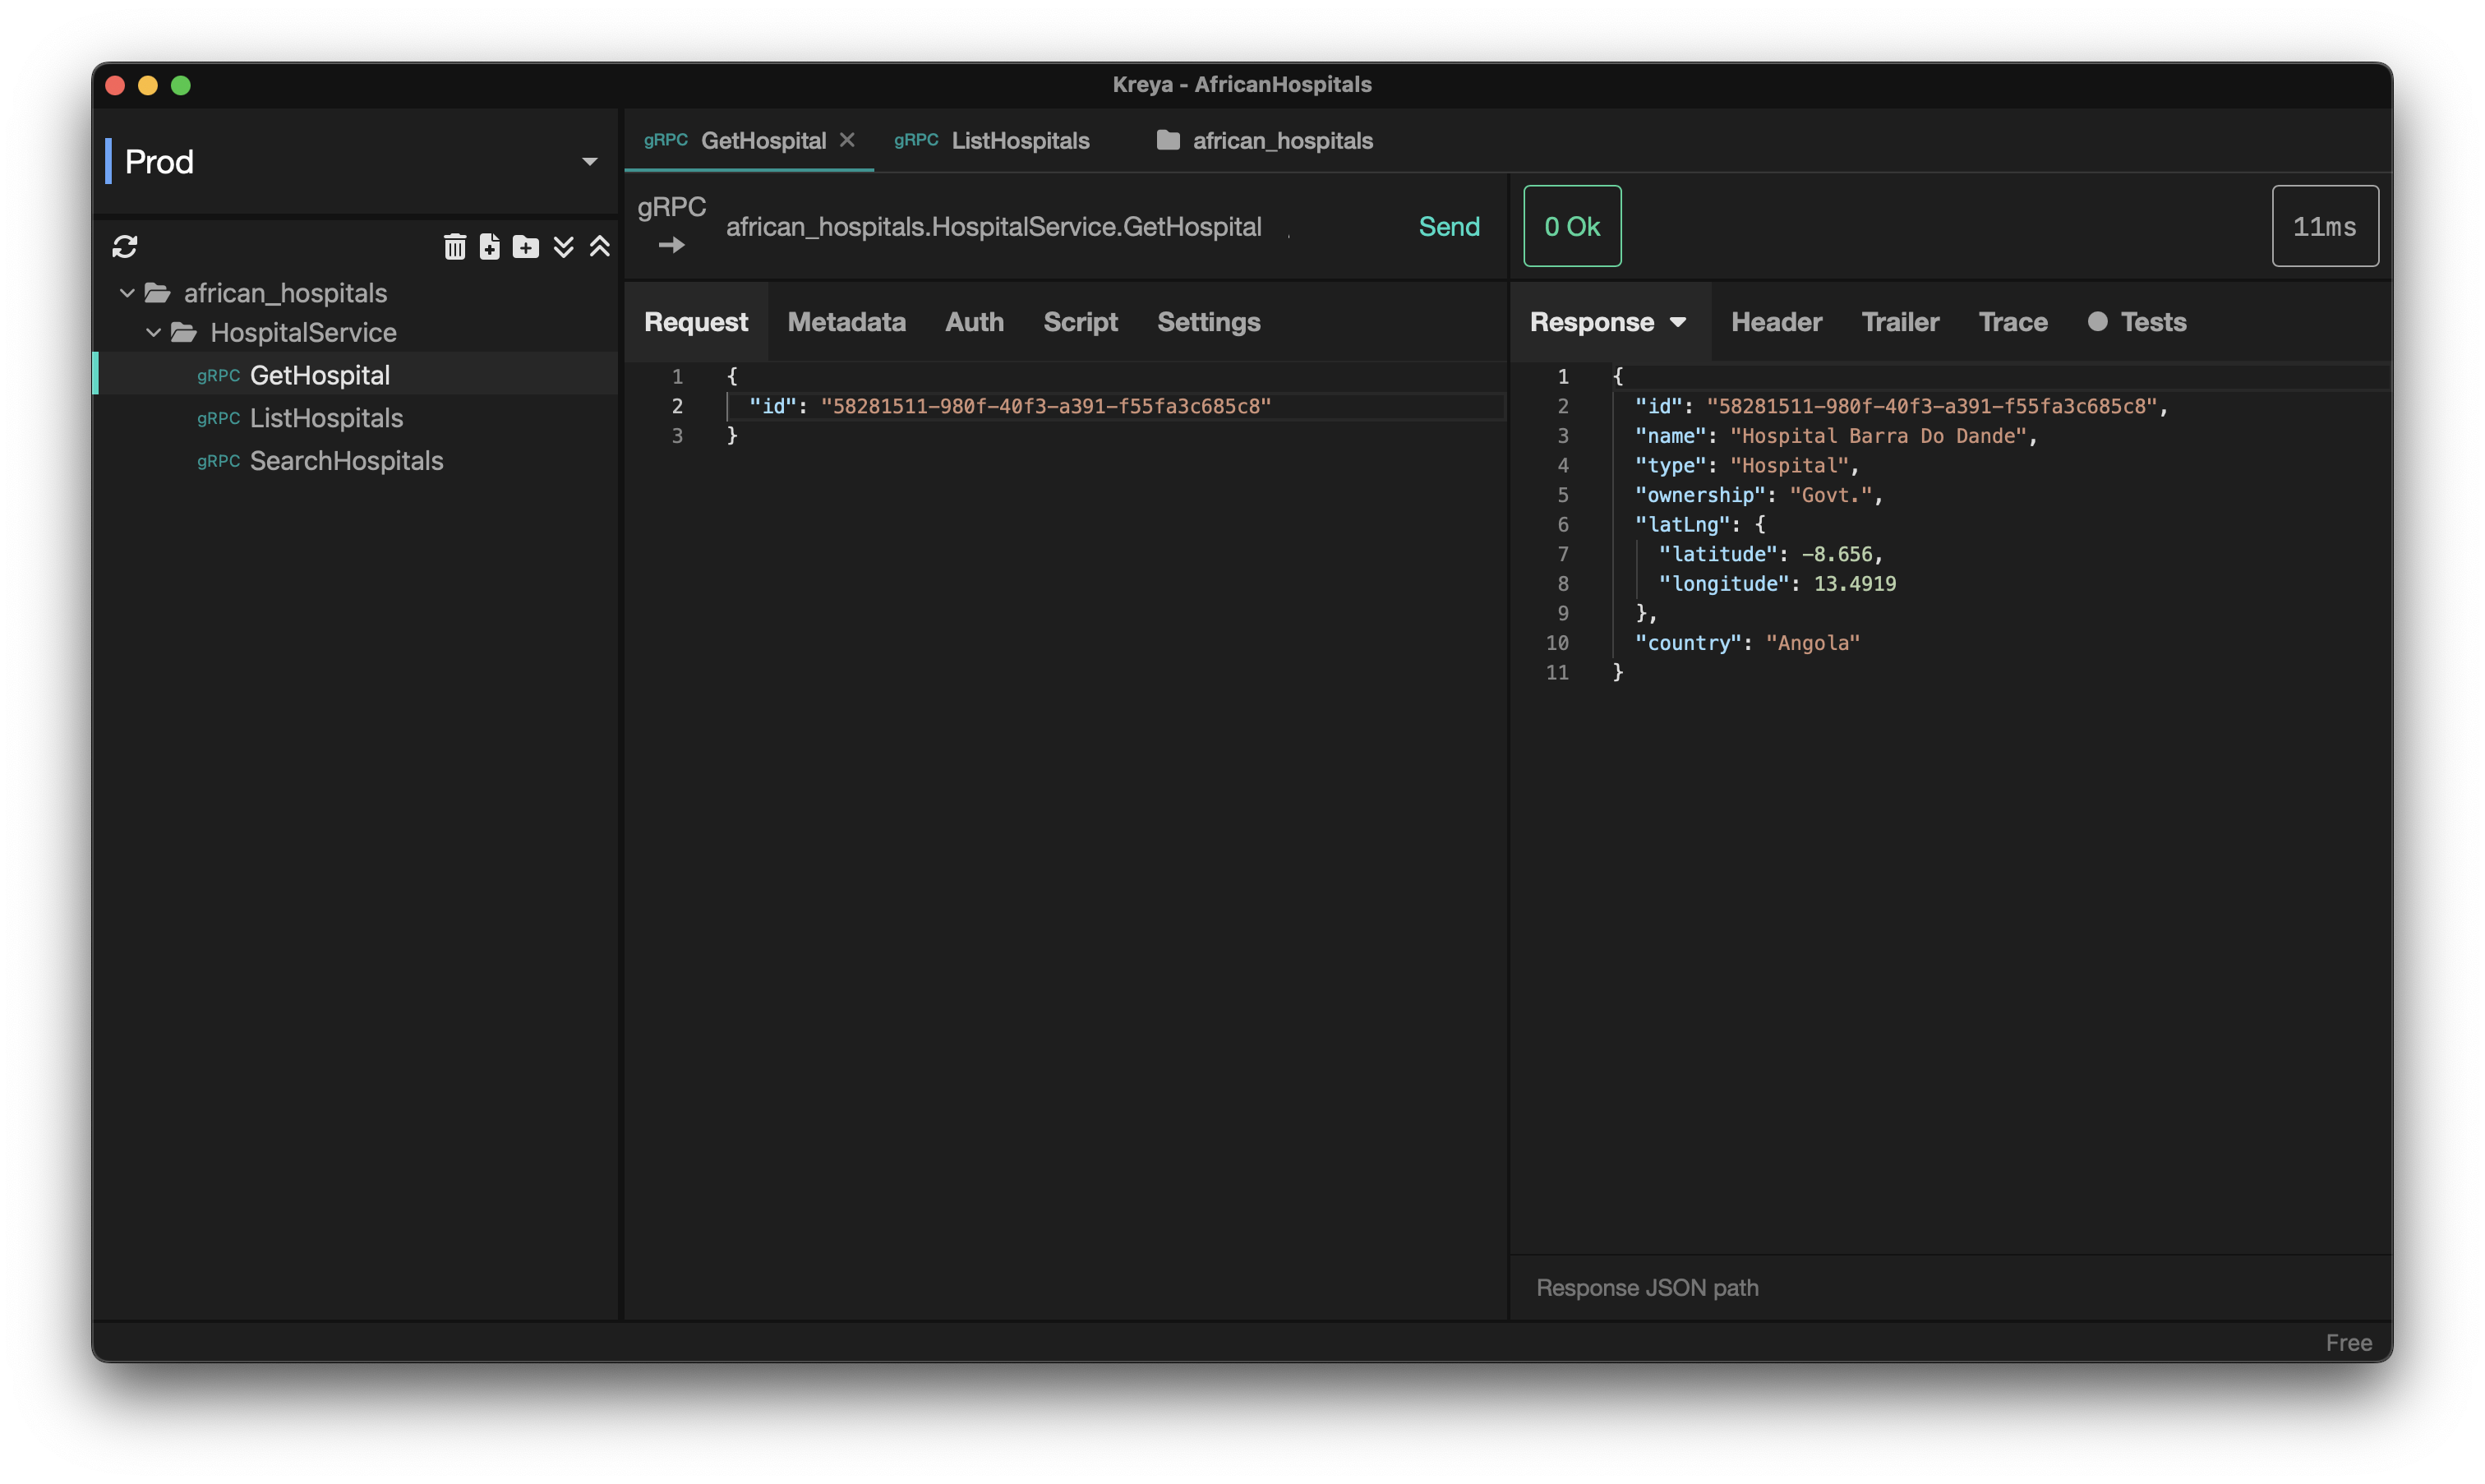Switch to the african_hospitals tab
This screenshot has width=2485, height=1484.
click(x=1265, y=140)
